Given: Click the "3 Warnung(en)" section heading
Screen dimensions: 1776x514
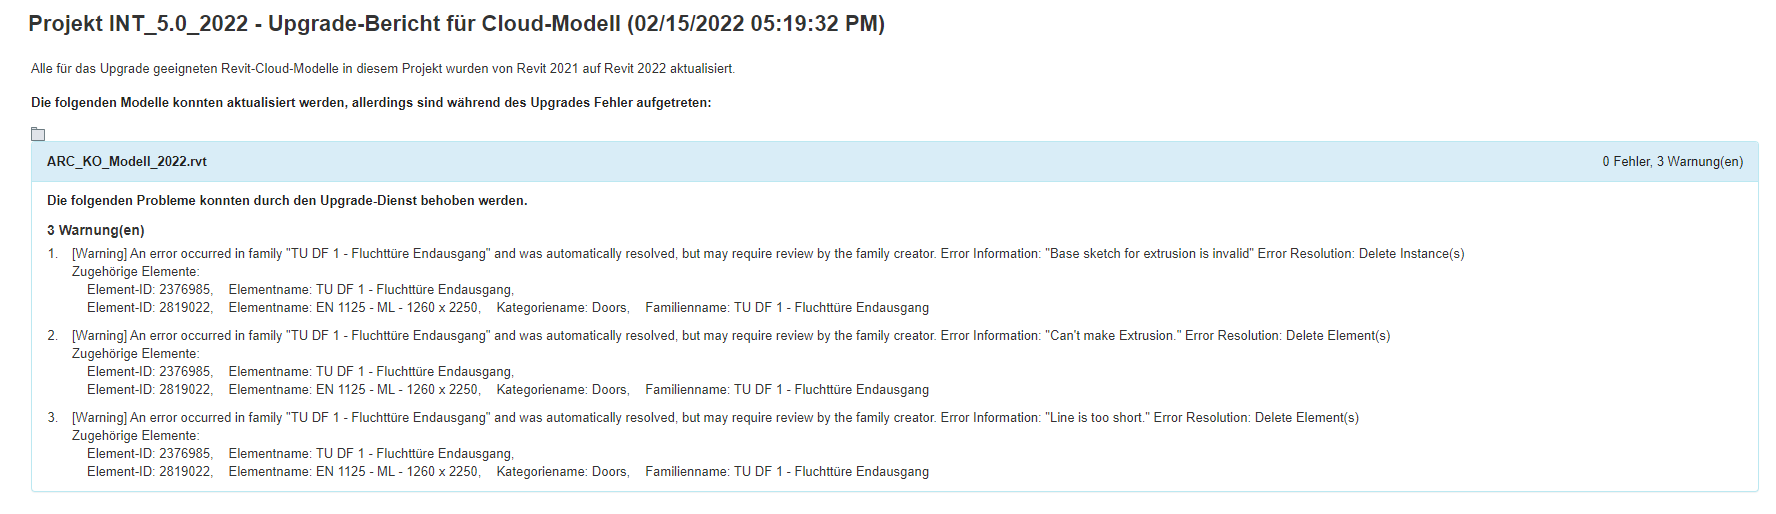Looking at the screenshot, I should [x=96, y=230].
